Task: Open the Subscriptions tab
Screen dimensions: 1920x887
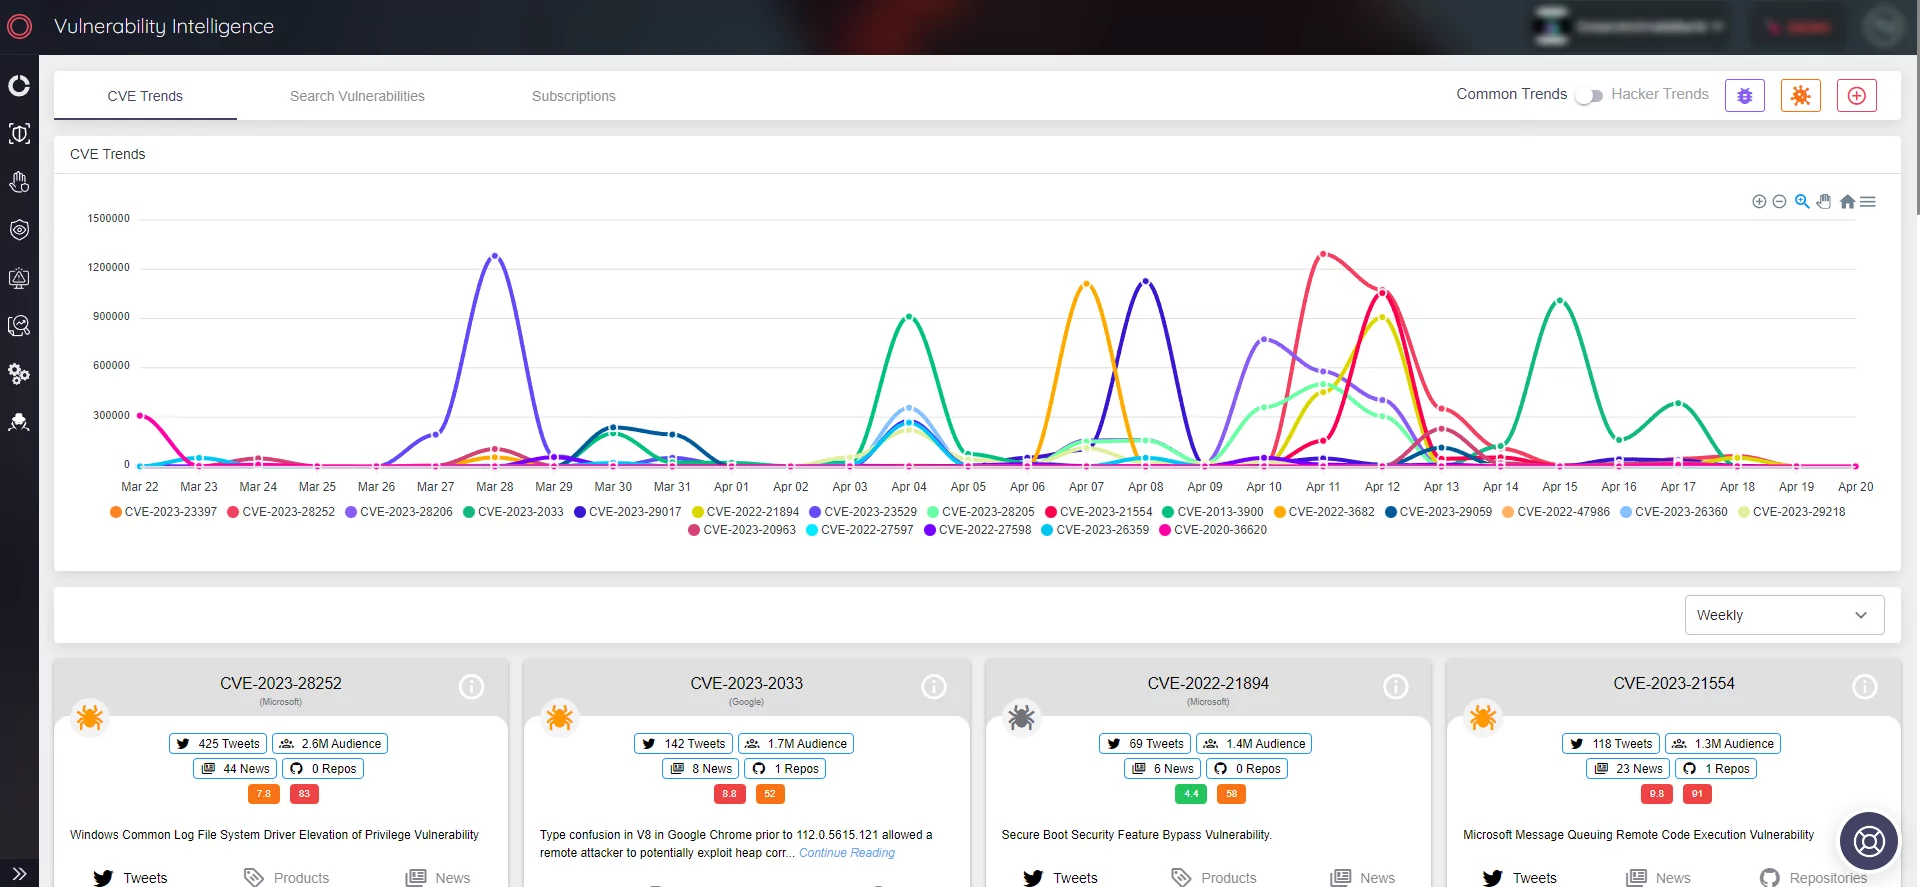Action: [573, 96]
